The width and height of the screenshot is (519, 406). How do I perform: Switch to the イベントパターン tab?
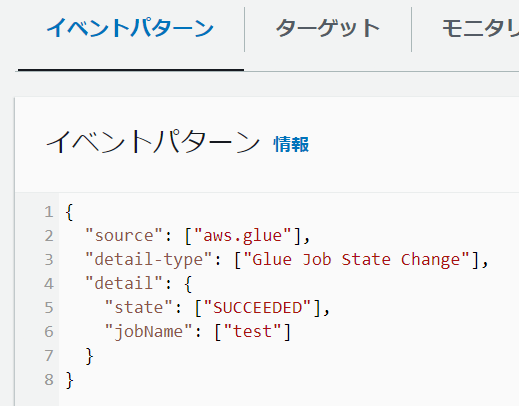[x=130, y=28]
